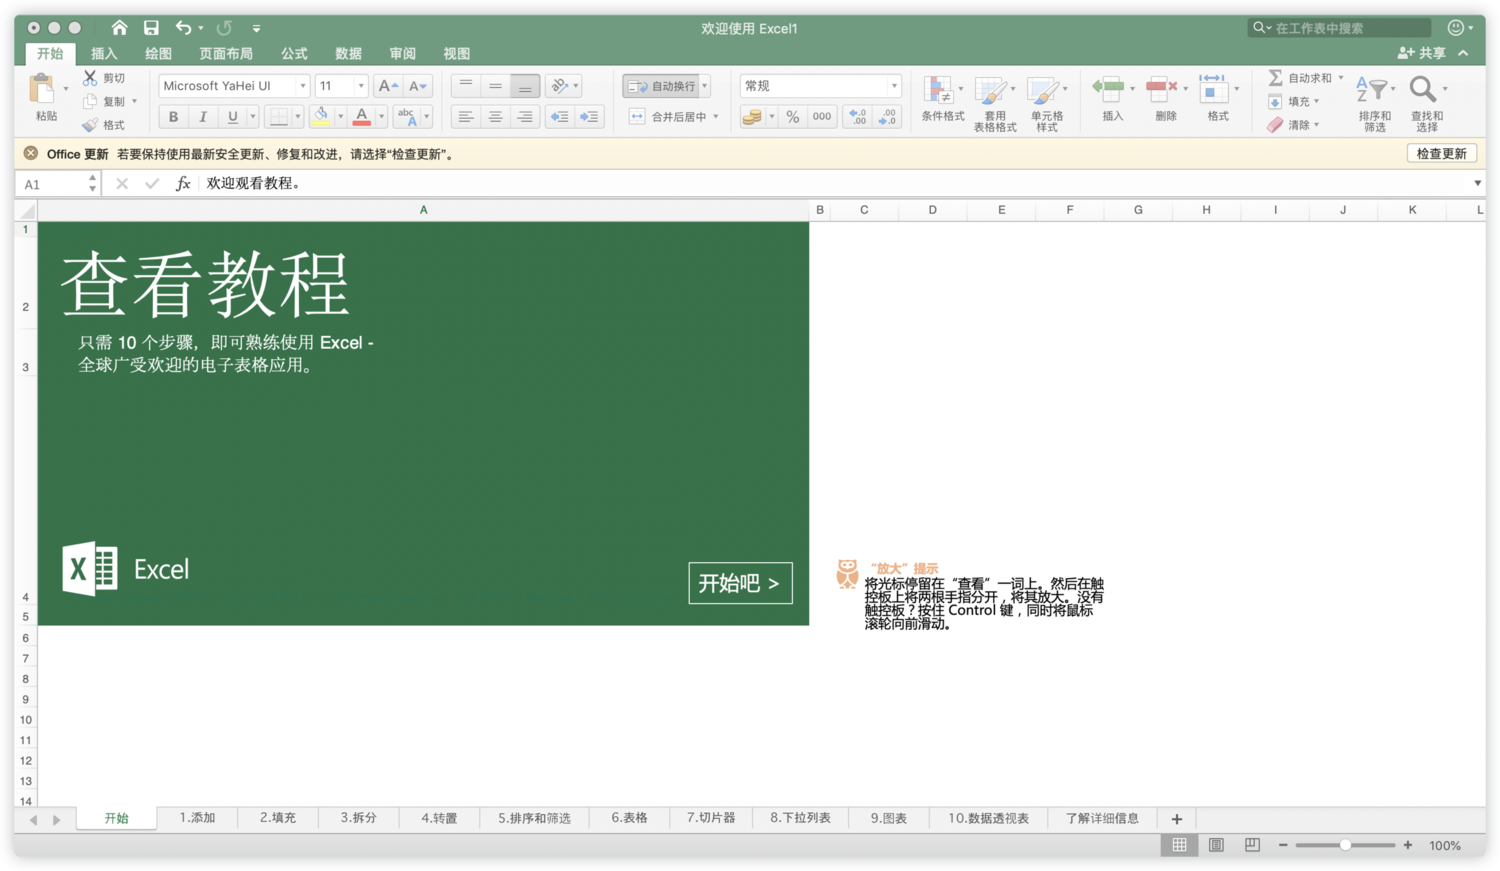Viewport: 1500px width, 871px height.
Task: Save the workbook with the disk icon
Action: pos(151,28)
